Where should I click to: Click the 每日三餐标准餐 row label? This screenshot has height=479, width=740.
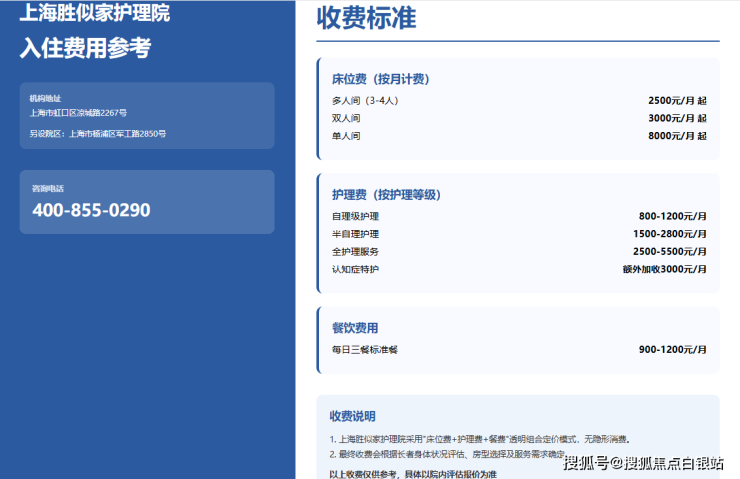[365, 350]
